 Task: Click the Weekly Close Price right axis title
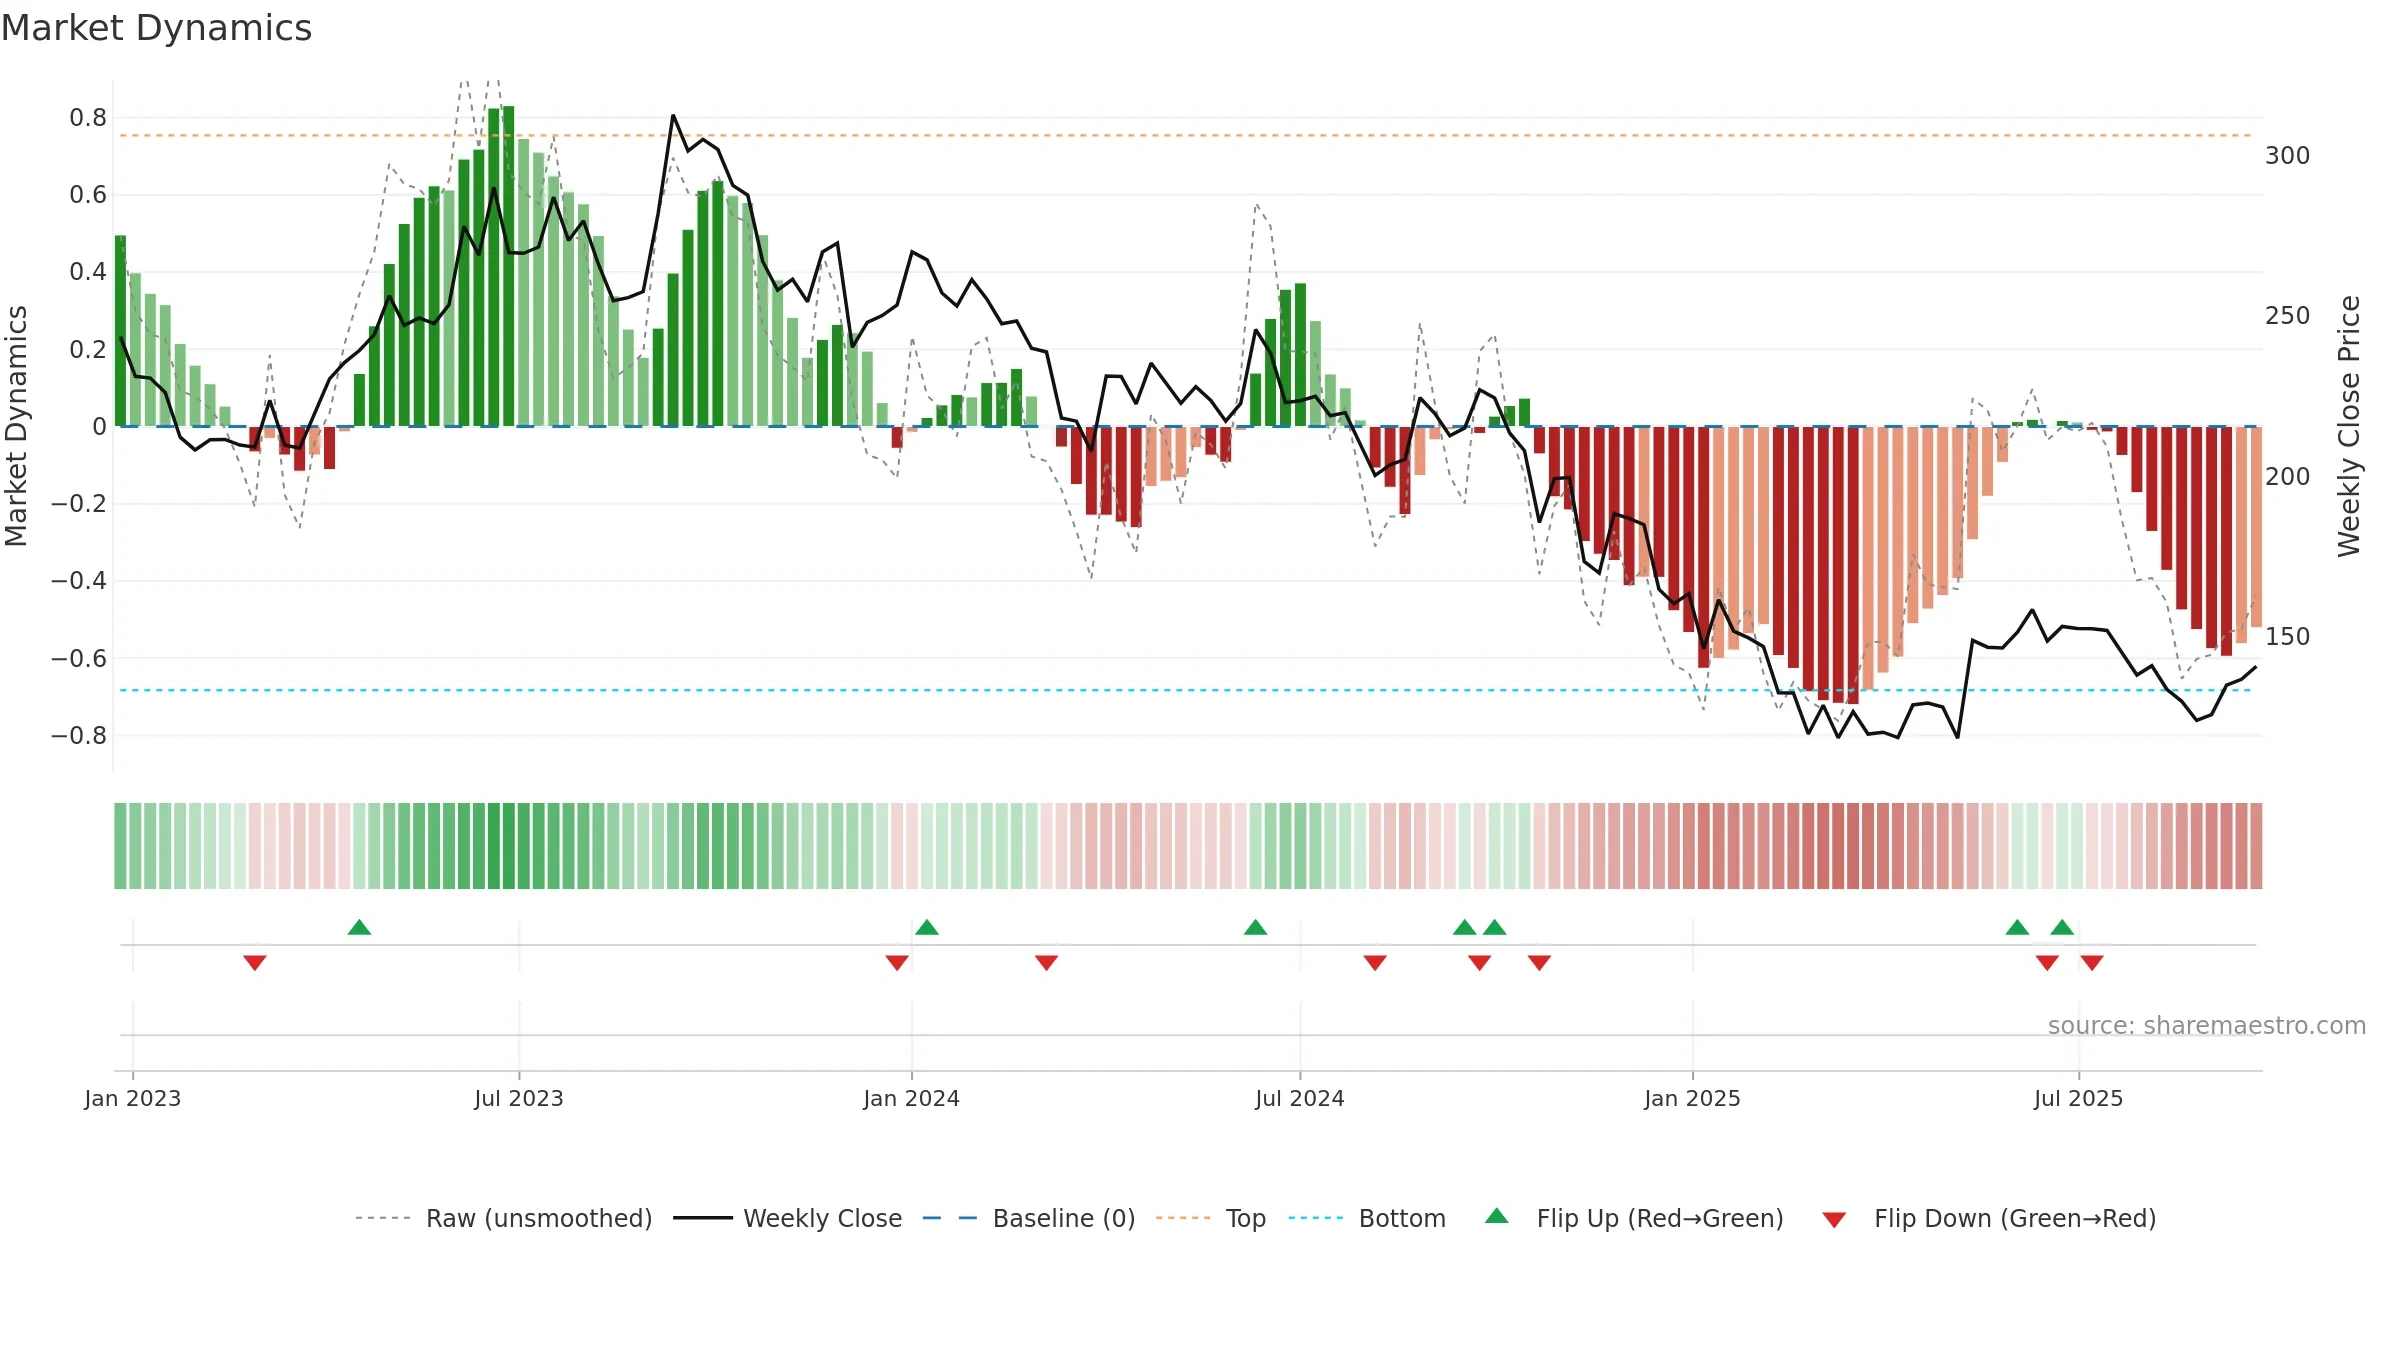click(x=2349, y=426)
